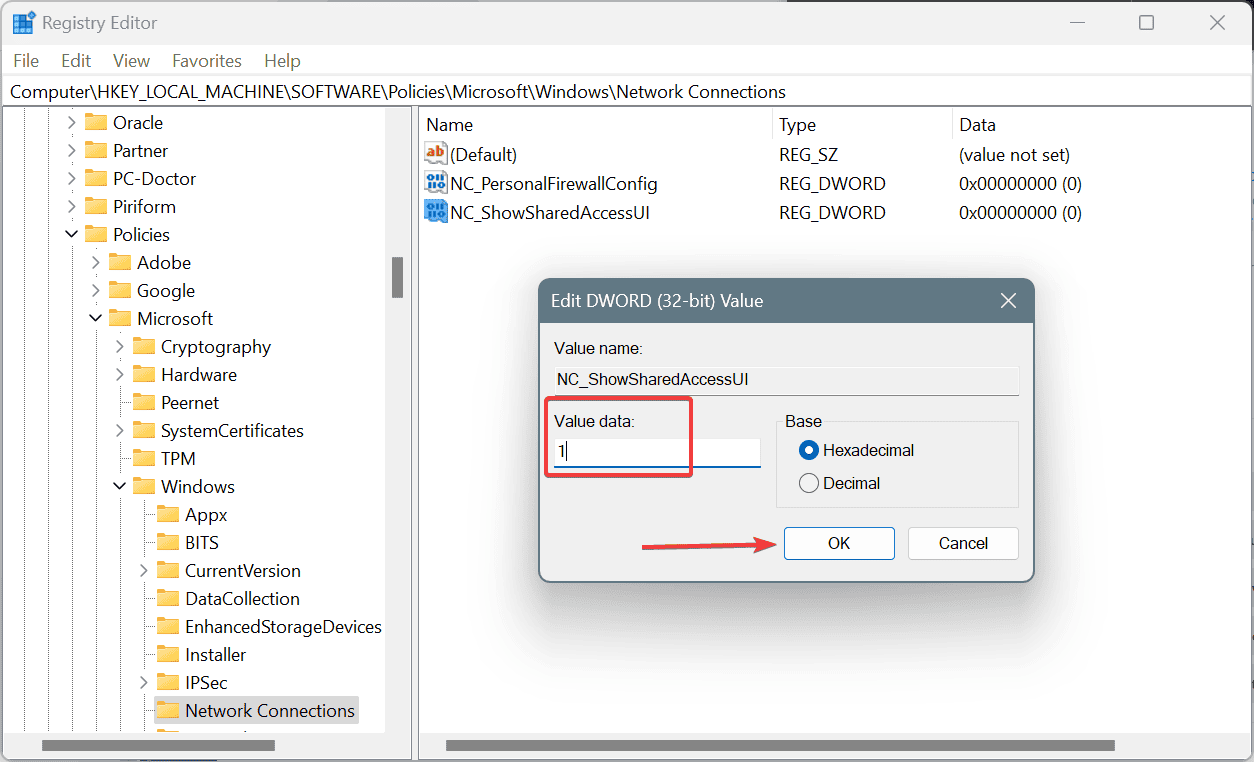This screenshot has height=762, width=1254.
Task: Expand the Partner registry key
Action: click(x=71, y=150)
